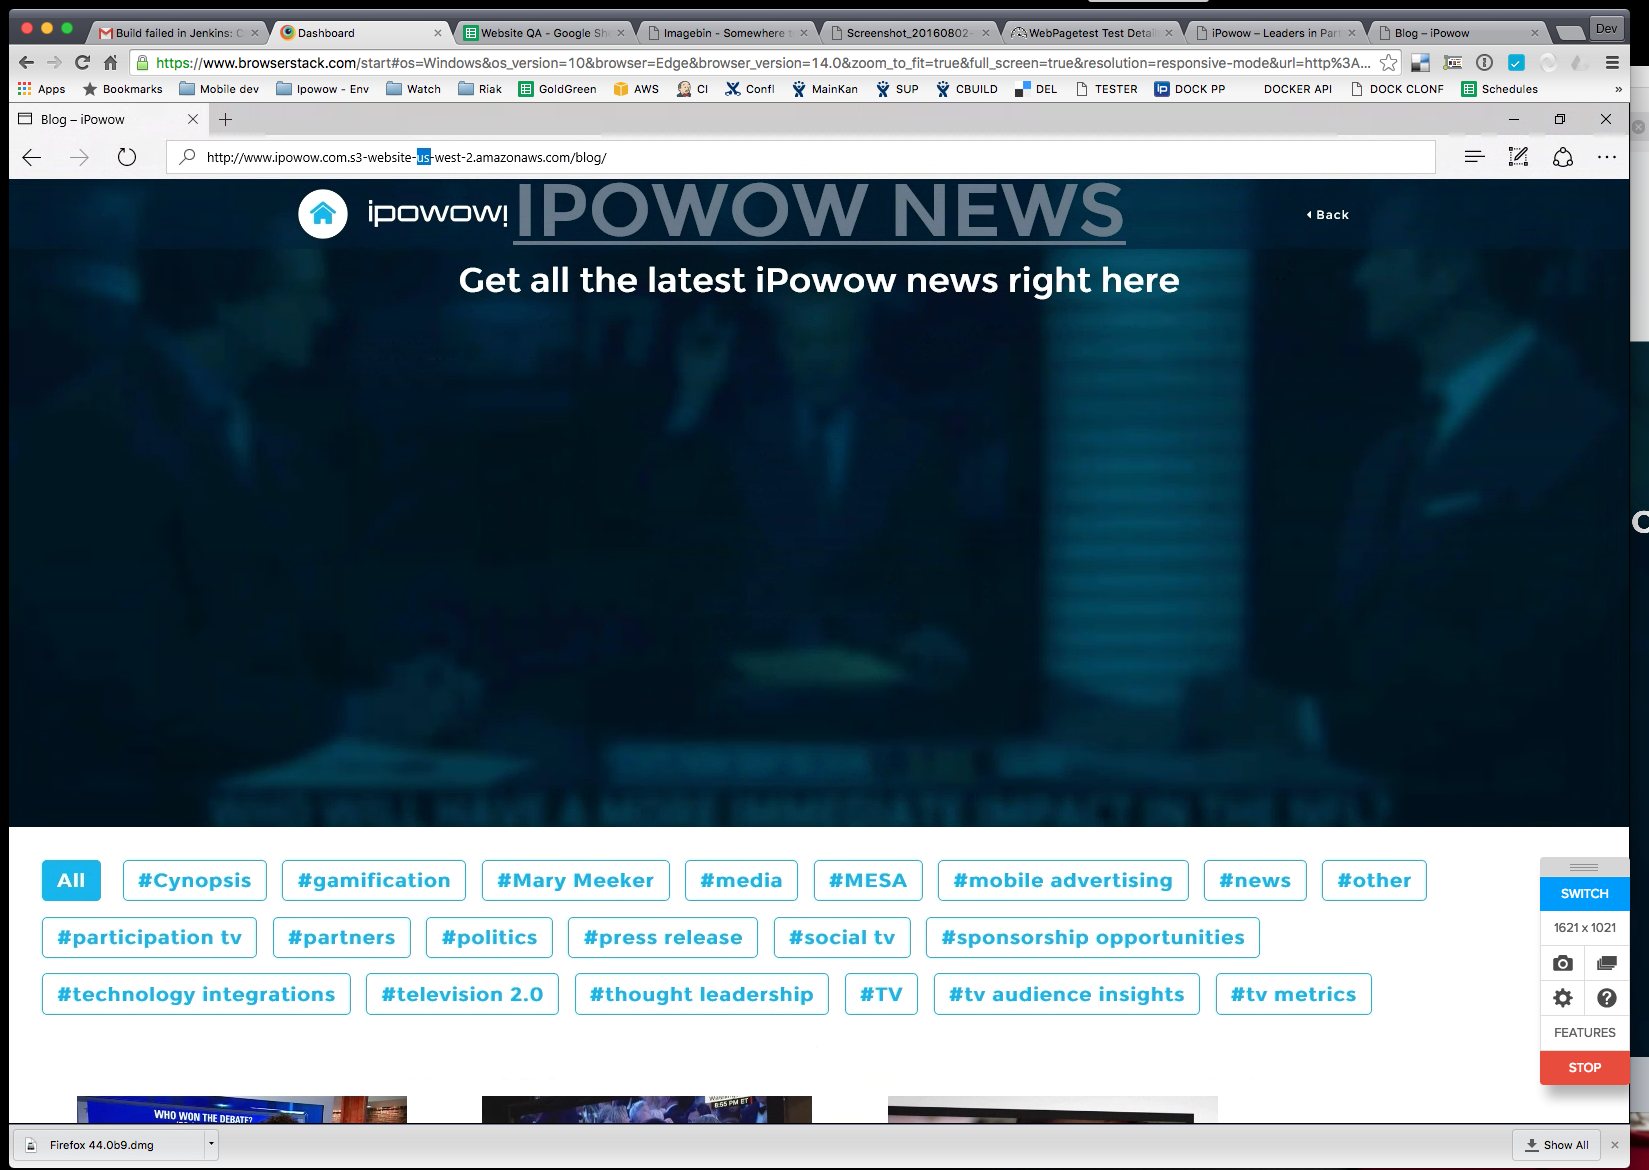Switch to iPowow Leaders tab
The image size is (1649, 1170).
(1273, 33)
